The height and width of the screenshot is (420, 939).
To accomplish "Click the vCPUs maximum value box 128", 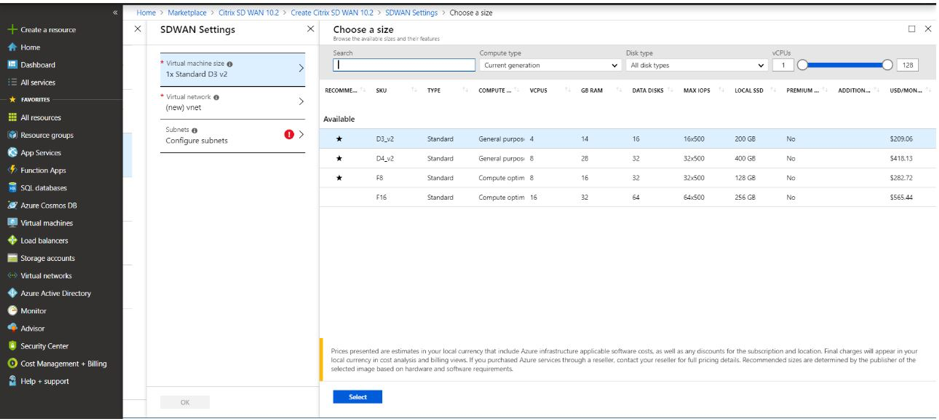I will [908, 65].
